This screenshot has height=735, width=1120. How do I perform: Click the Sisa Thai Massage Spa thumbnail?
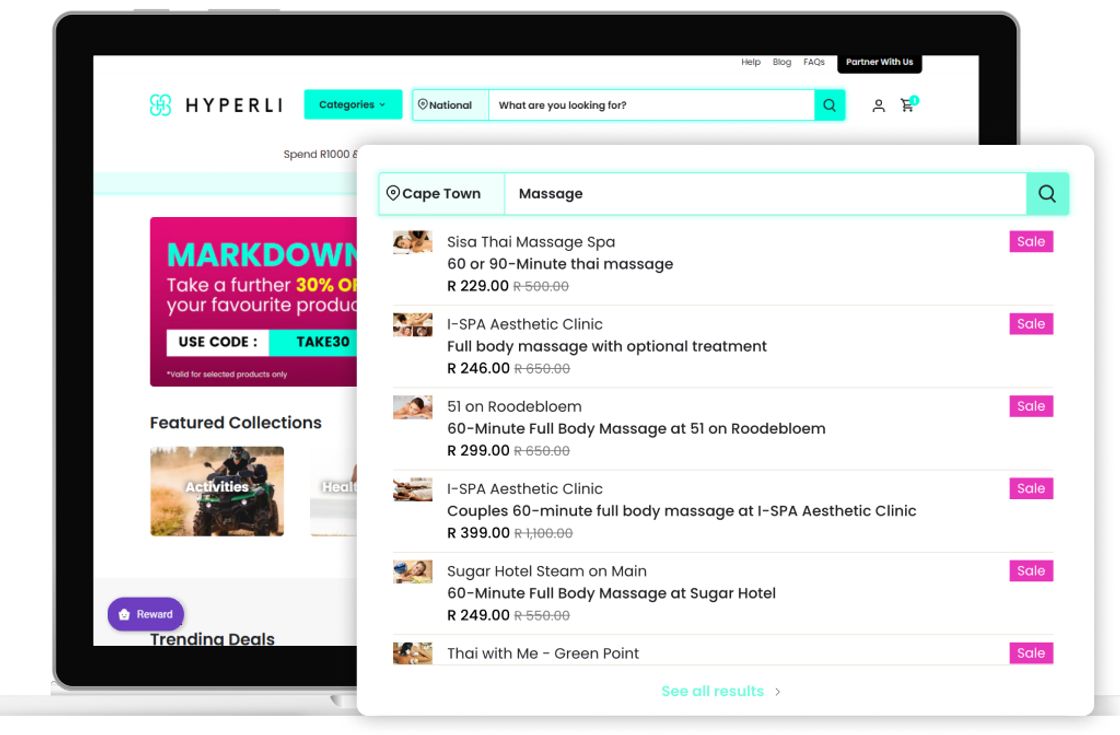pos(412,242)
